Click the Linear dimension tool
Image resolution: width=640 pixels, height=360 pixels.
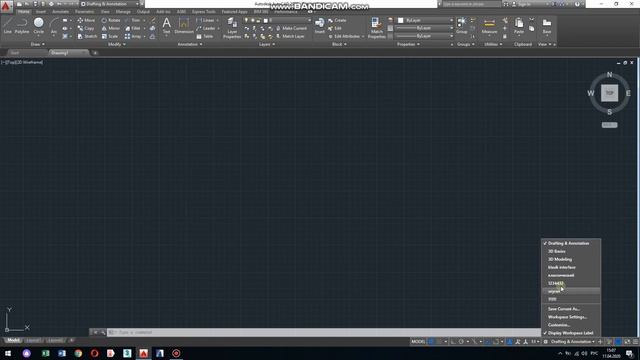click(205, 20)
